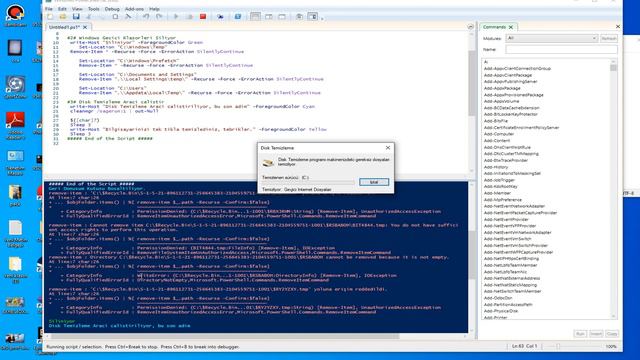Viewport: 640px width, 360px height.
Task: Select Add-Content command
Action: [497, 140]
